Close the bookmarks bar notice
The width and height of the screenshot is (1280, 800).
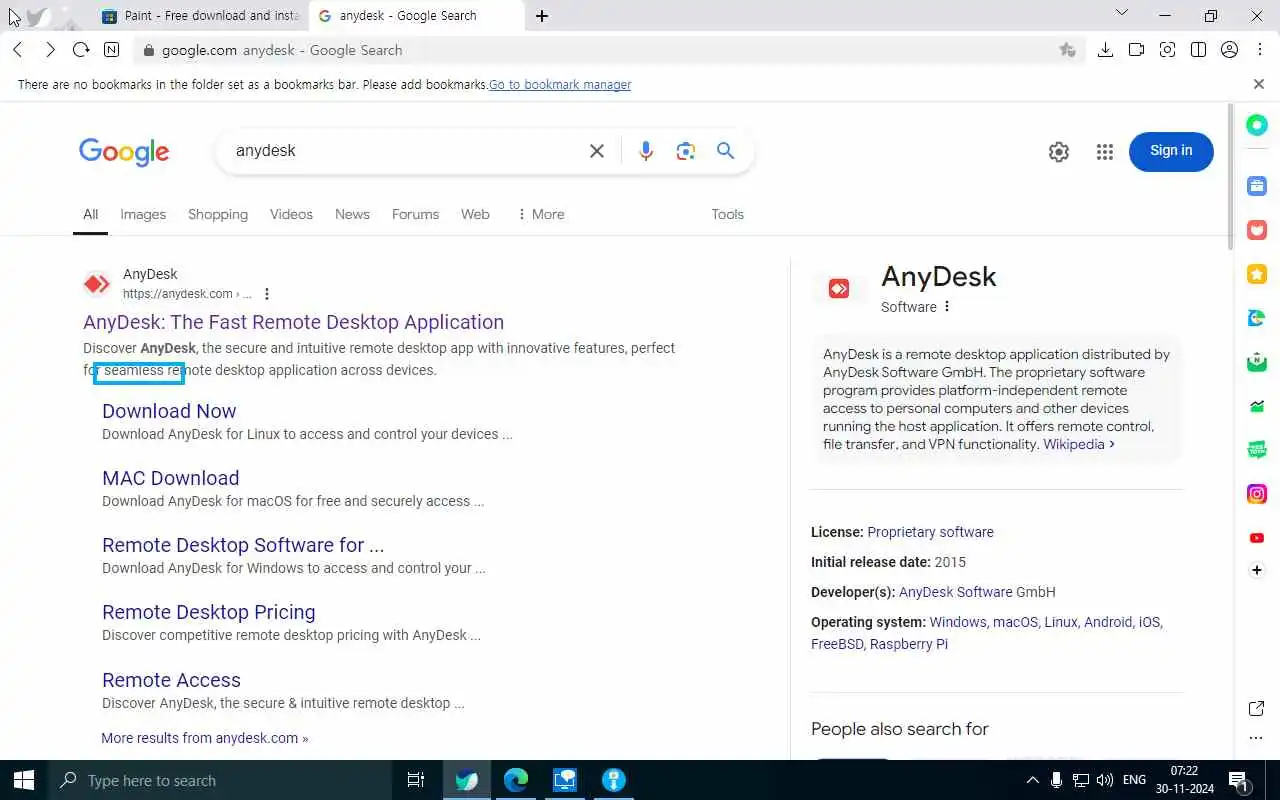pyautogui.click(x=1259, y=85)
